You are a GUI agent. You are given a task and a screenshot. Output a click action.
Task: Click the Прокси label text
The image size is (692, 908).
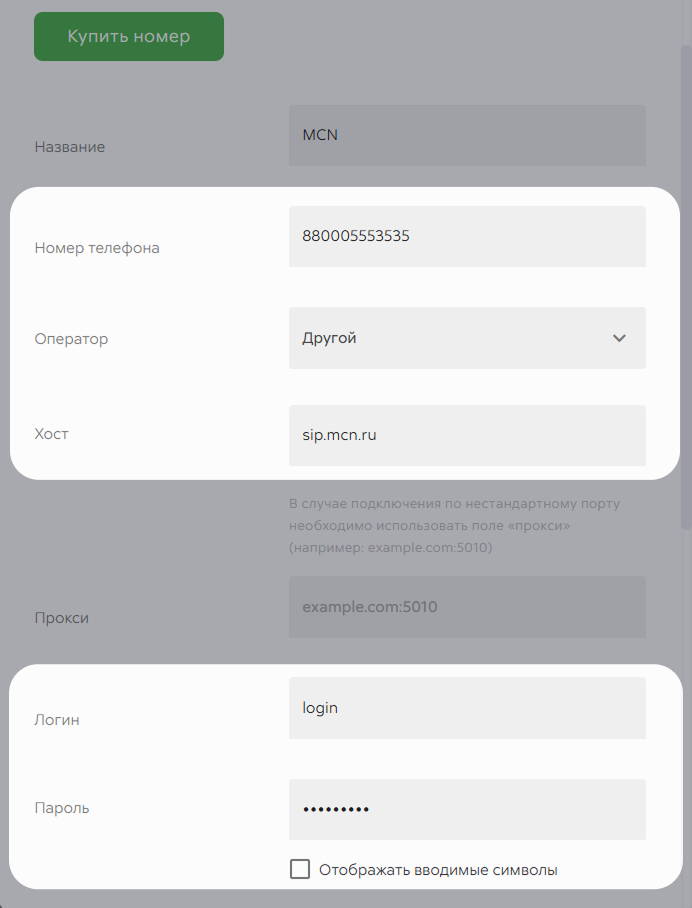[x=61, y=618]
